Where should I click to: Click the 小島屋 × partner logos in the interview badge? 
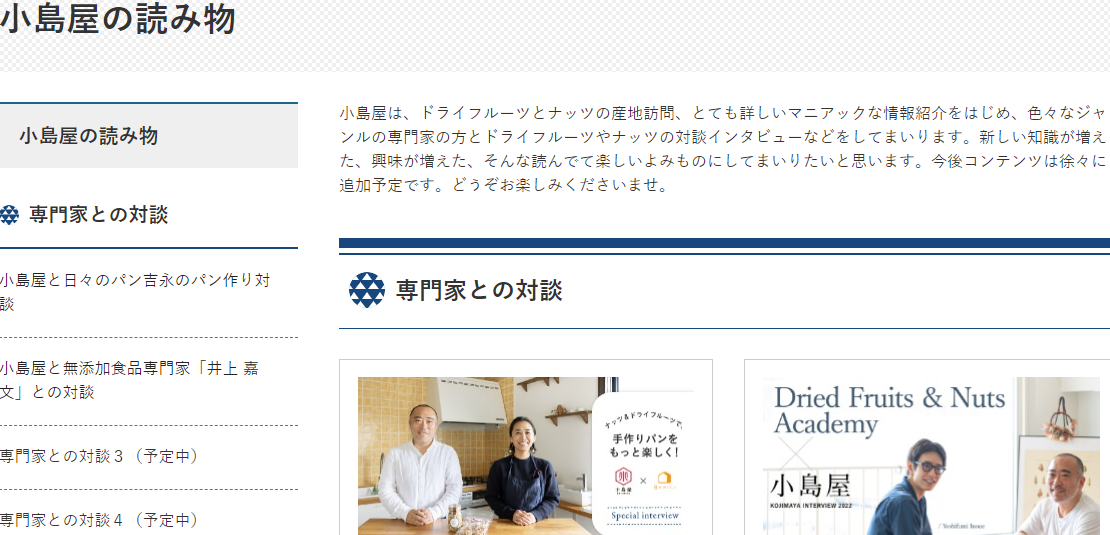click(x=643, y=481)
